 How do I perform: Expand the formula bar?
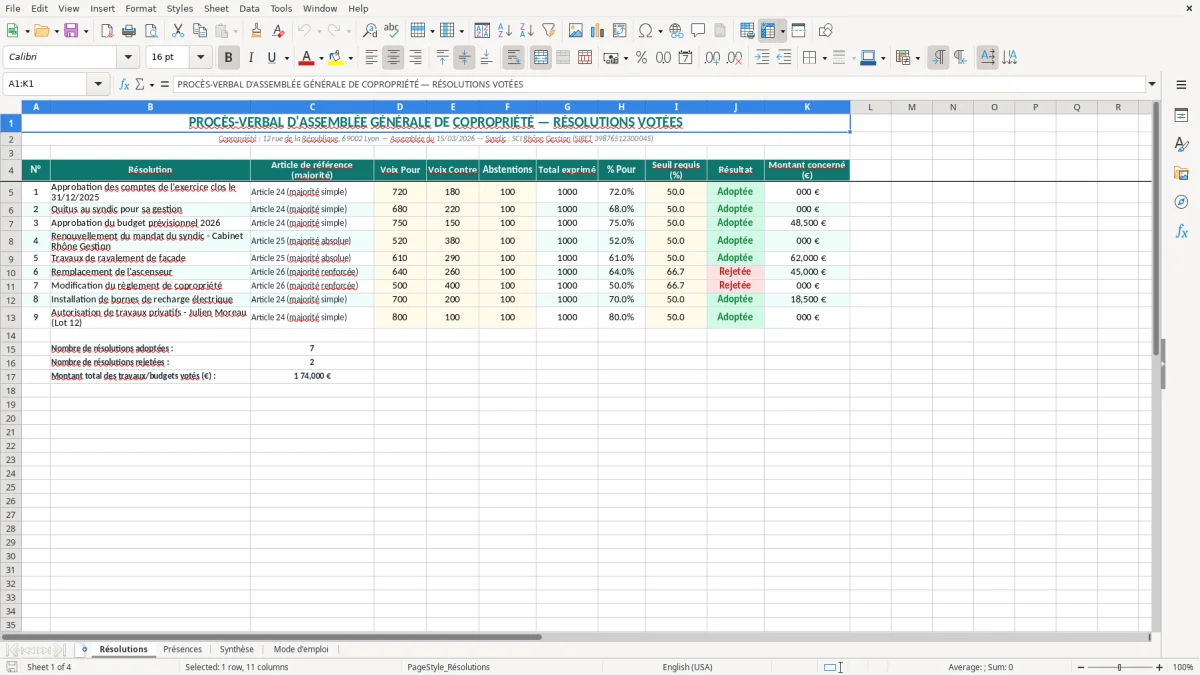[1152, 84]
